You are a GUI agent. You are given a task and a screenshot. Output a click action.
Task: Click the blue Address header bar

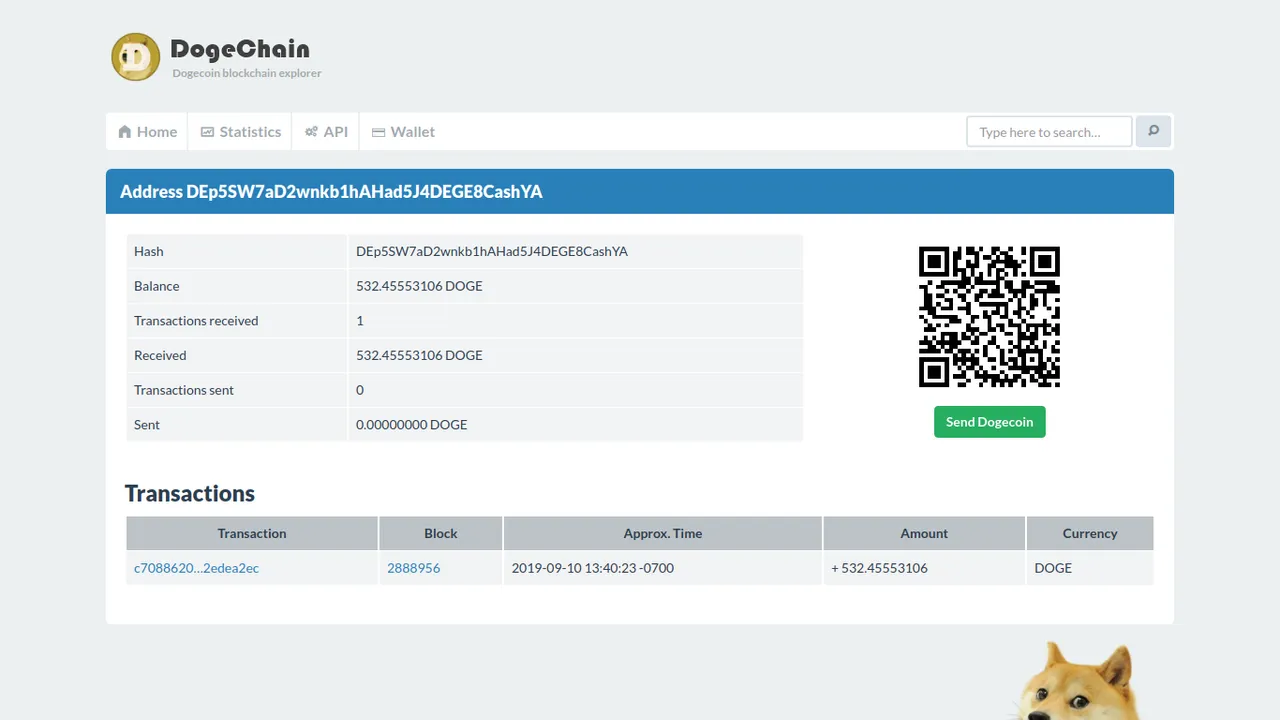coord(640,191)
